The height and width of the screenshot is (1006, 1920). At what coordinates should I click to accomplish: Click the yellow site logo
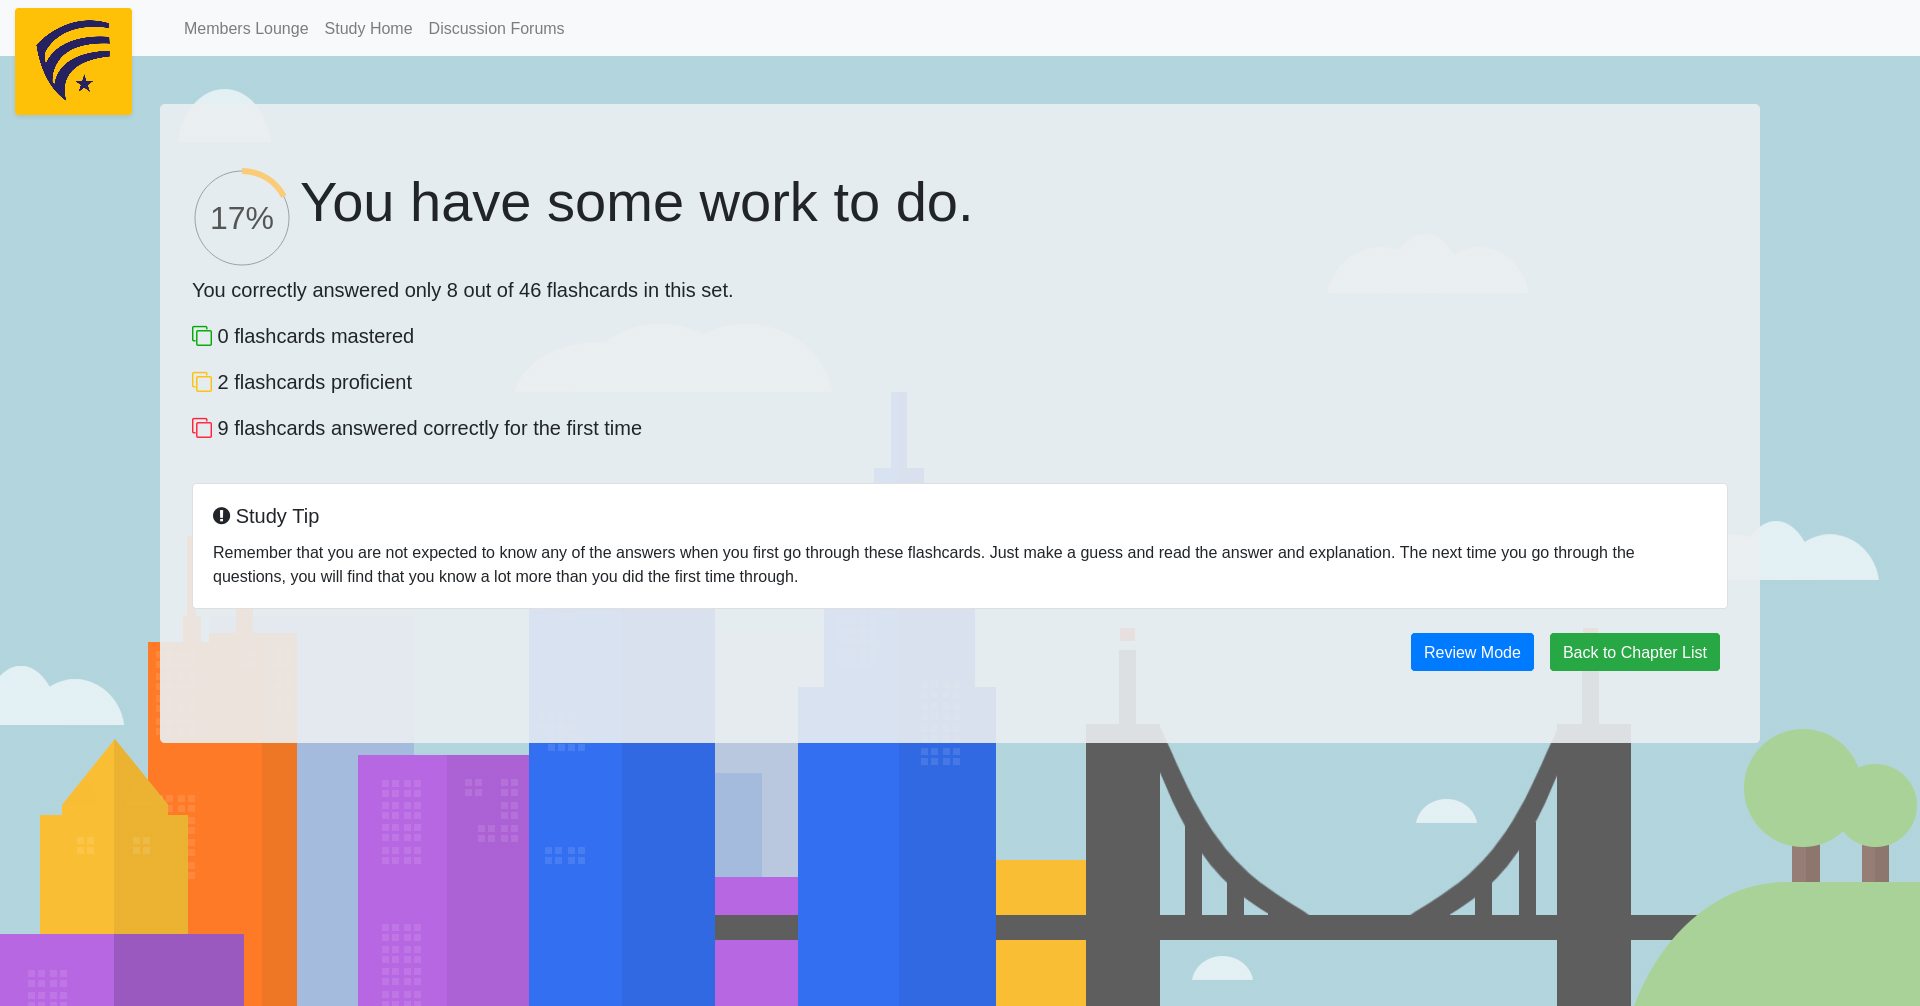click(x=73, y=61)
